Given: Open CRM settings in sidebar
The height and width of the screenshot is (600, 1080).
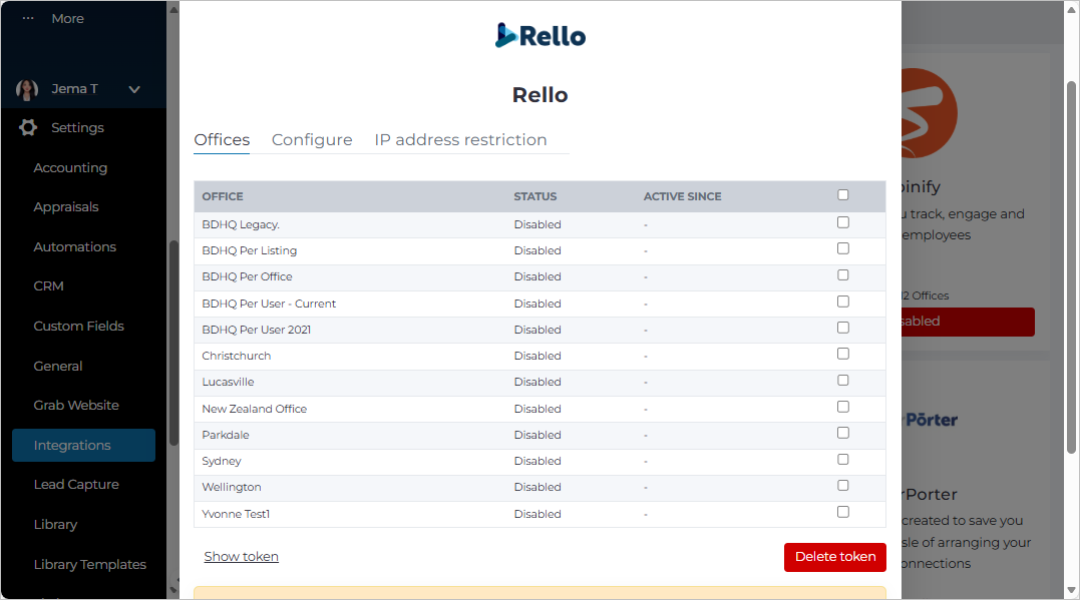Looking at the screenshot, I should coord(48,286).
